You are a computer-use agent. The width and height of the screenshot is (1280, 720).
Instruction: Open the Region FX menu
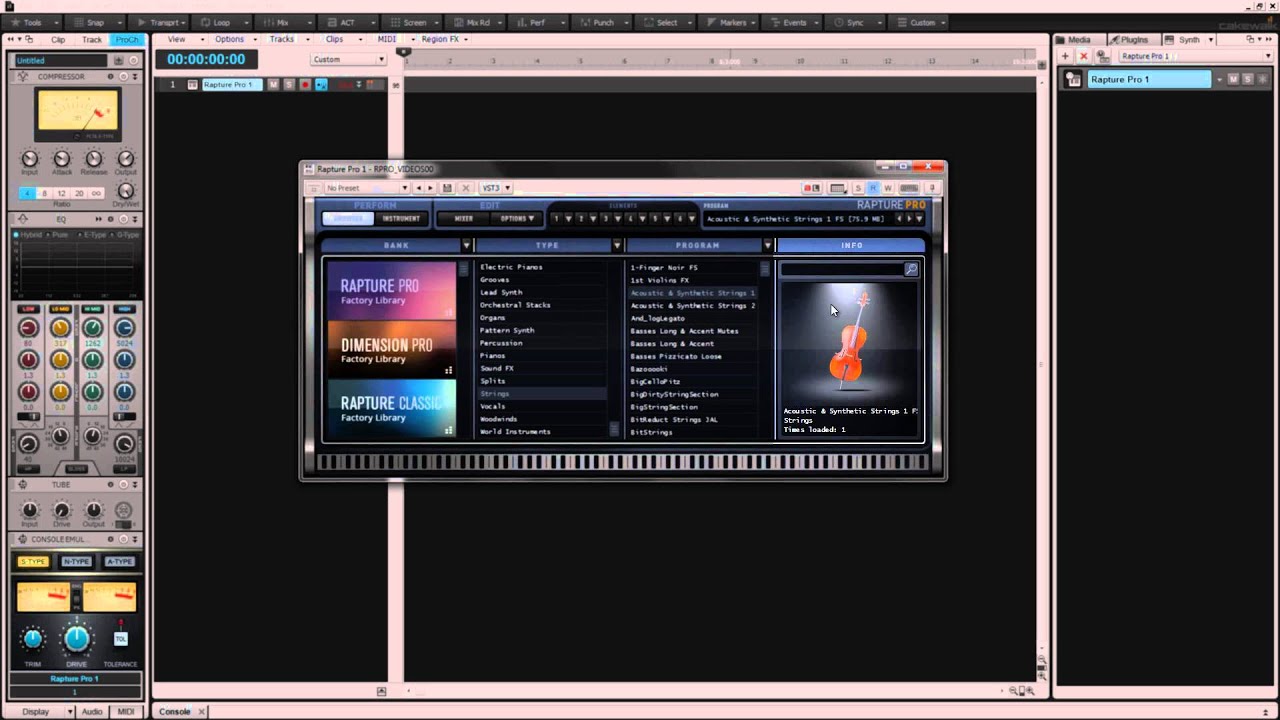coord(440,39)
